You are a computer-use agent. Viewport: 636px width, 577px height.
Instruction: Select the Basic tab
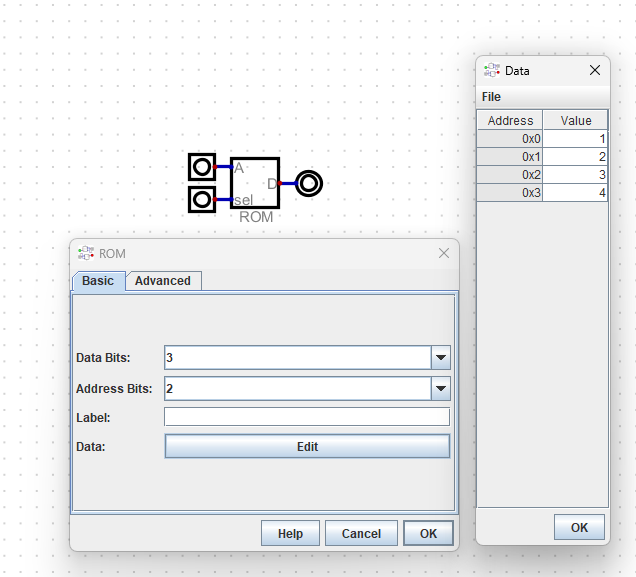[98, 281]
